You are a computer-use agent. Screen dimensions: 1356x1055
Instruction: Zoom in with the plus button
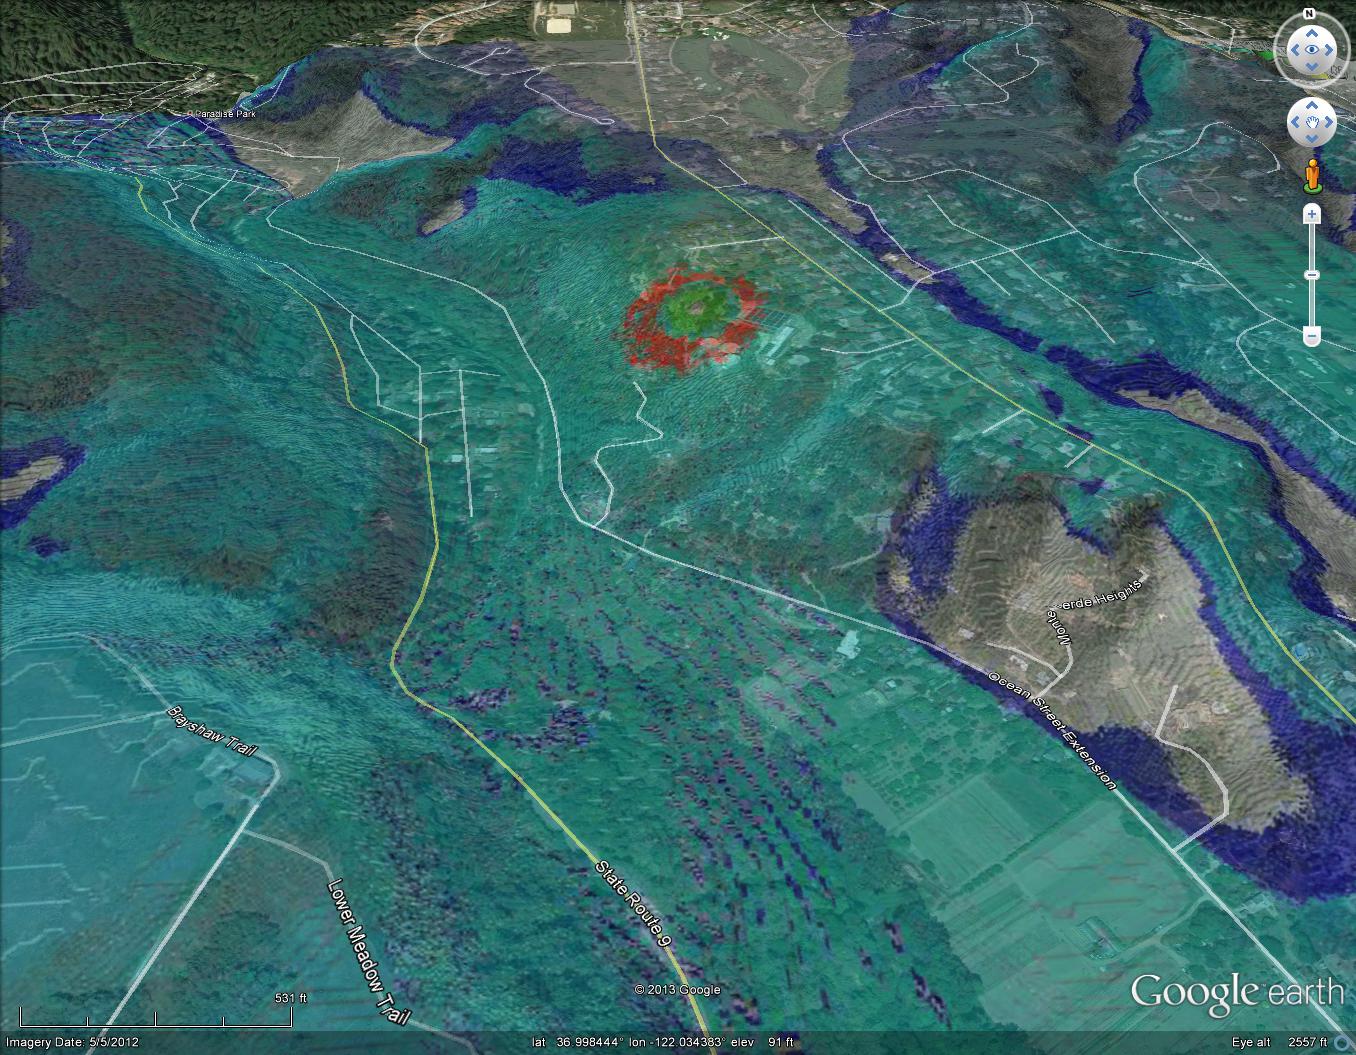coord(1311,213)
